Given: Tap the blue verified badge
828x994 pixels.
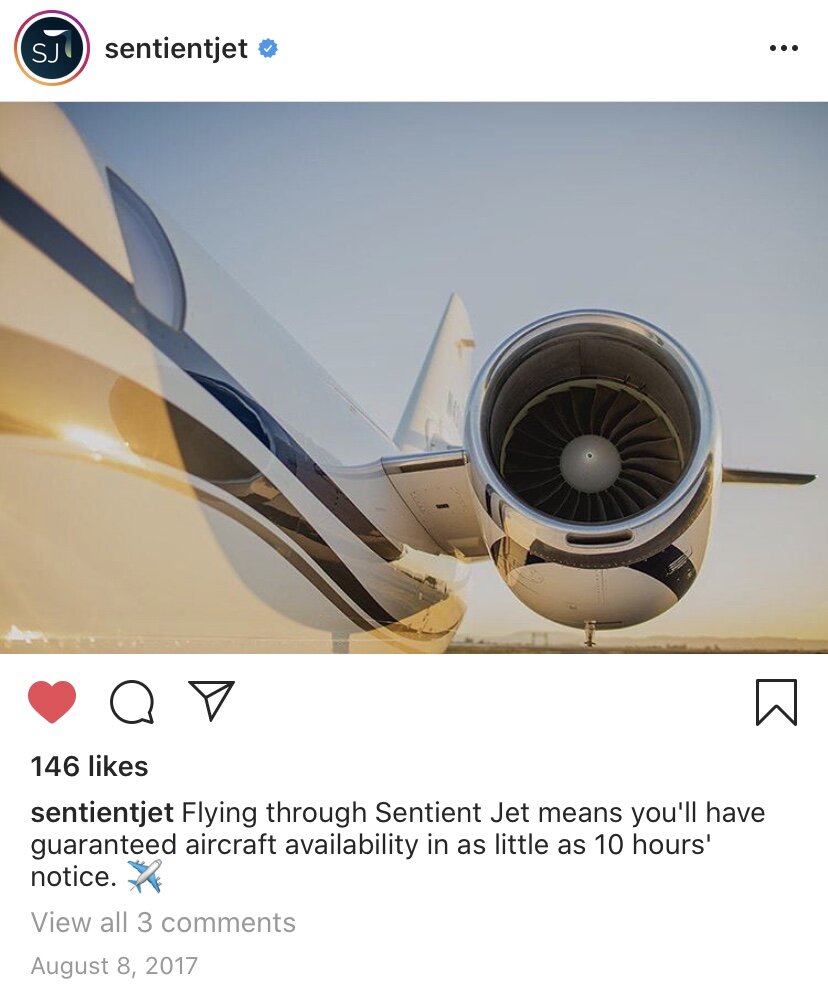Looking at the screenshot, I should pyautogui.click(x=268, y=48).
